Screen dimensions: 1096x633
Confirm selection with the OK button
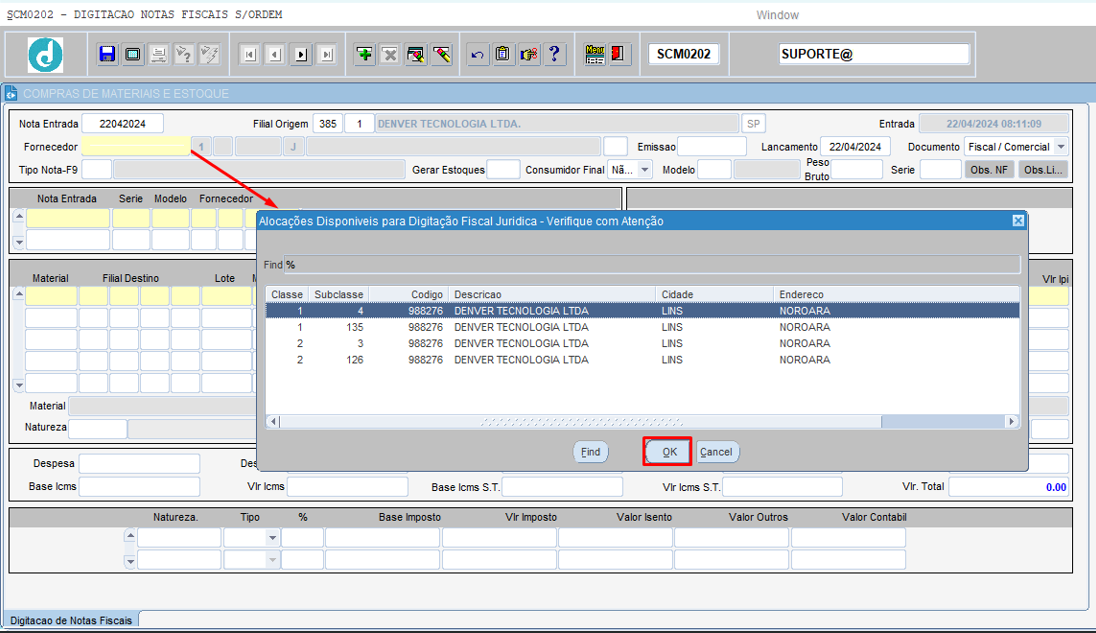point(668,452)
